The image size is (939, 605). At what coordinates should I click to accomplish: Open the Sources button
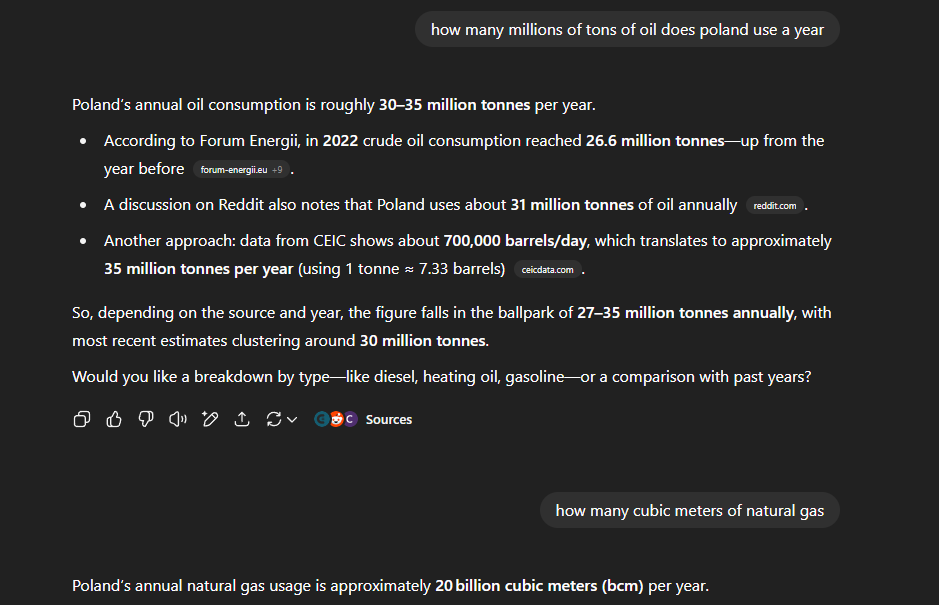click(389, 419)
